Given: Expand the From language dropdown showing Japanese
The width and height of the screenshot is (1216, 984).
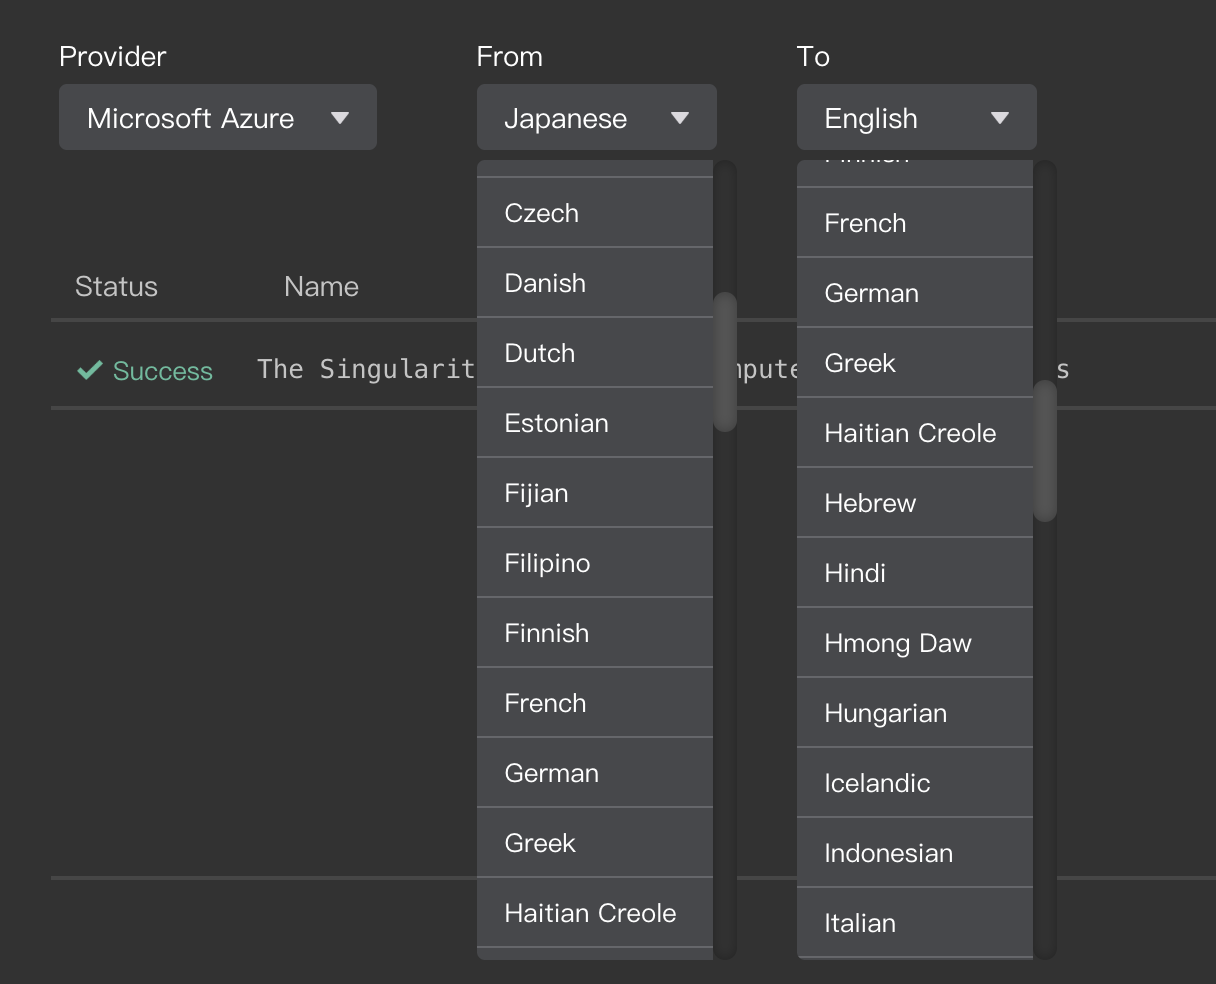Looking at the screenshot, I should (596, 118).
